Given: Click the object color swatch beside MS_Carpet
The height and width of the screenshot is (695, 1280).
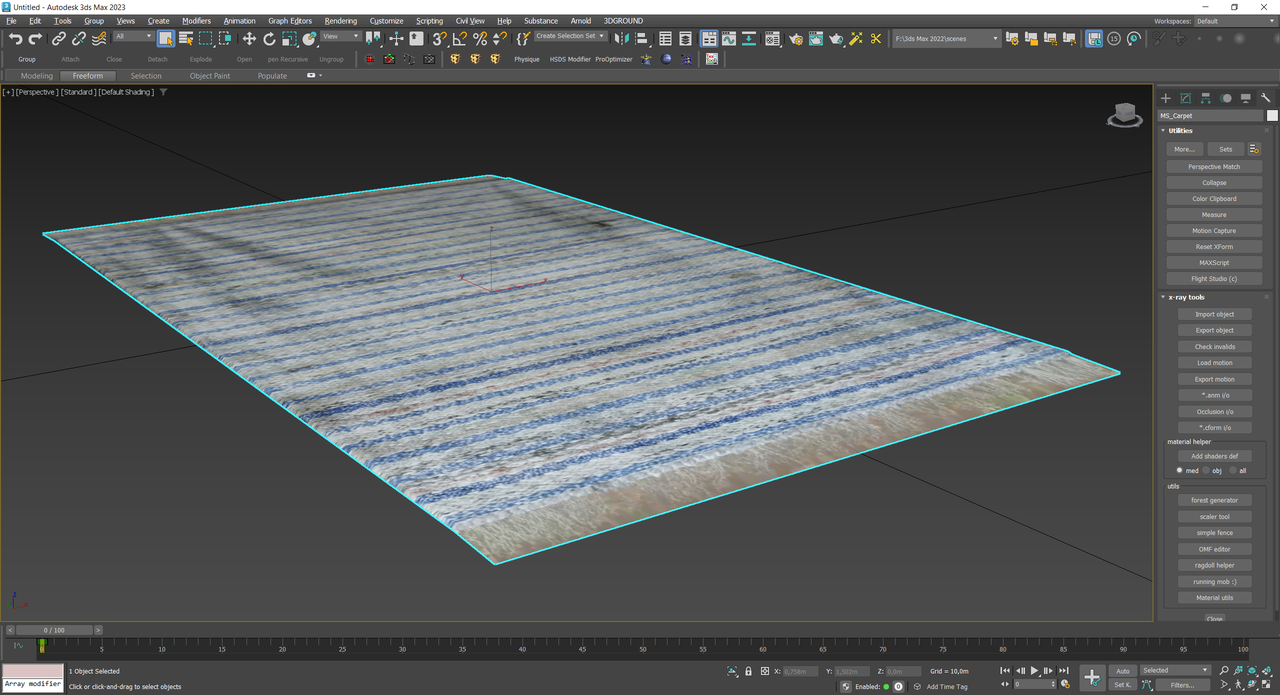Looking at the screenshot, I should tap(1272, 116).
